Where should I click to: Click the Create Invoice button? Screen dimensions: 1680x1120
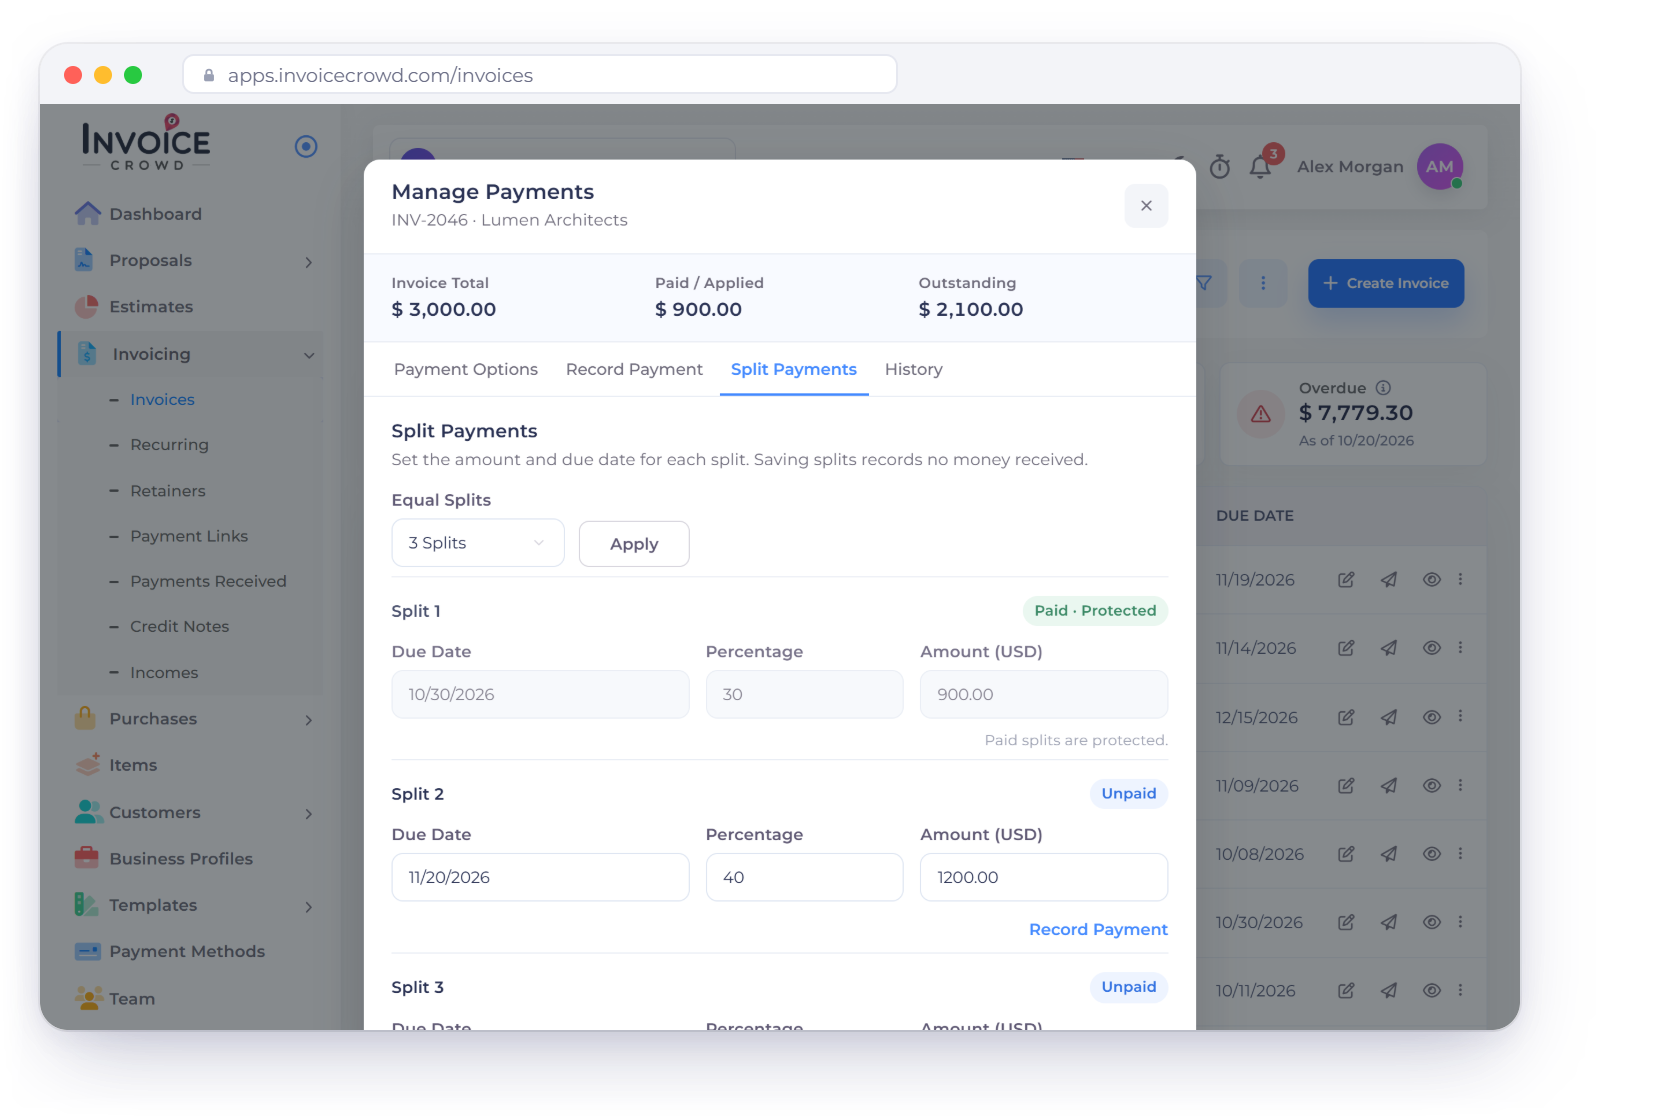coord(1386,283)
